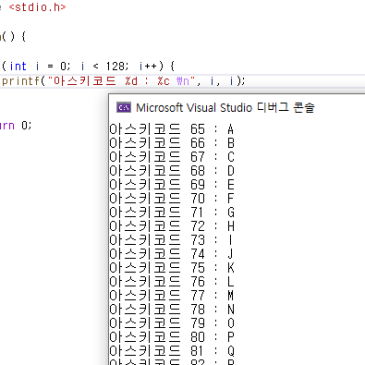Click console output line for code 70
365x365 pixels.
(172, 199)
